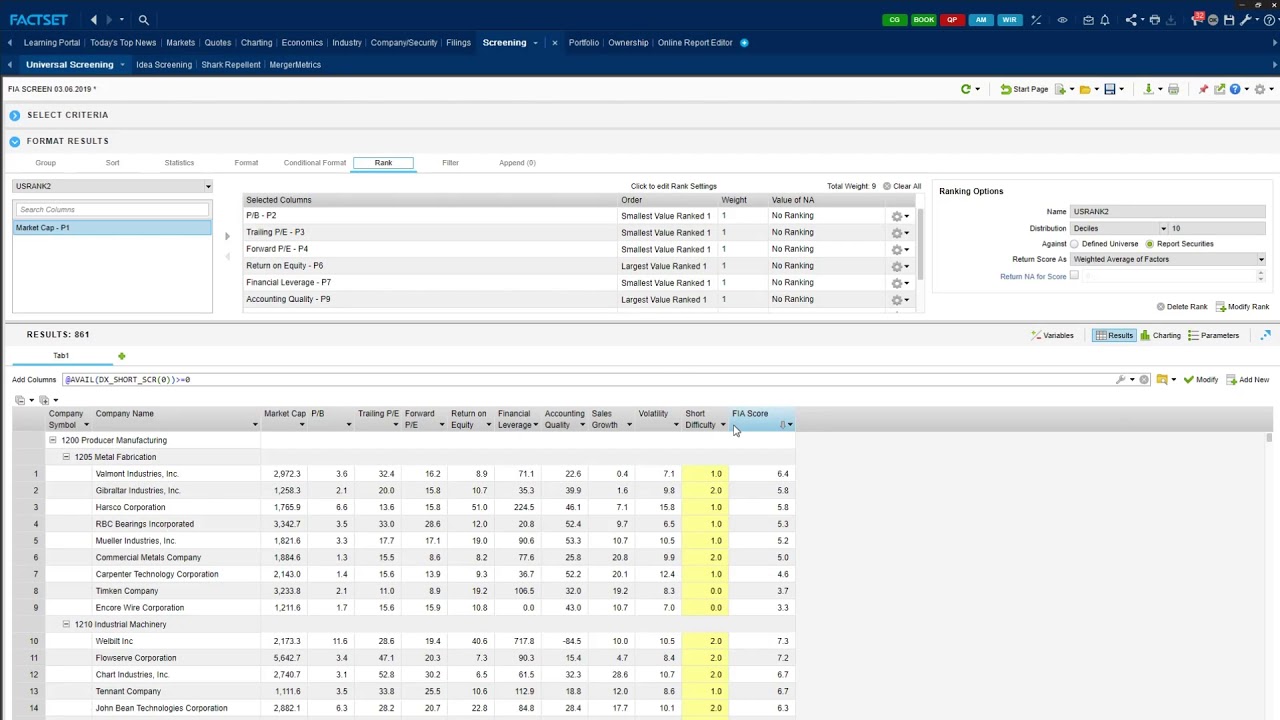Open Charting in the top menu
Viewport: 1280px width, 720px height.
(x=256, y=43)
